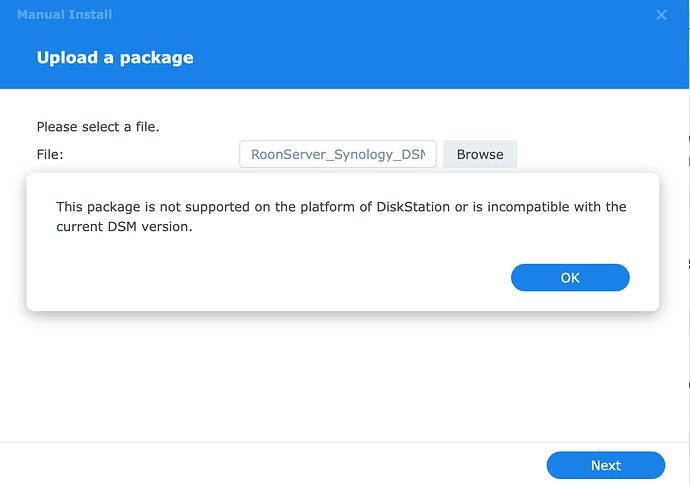690x486 pixels.
Task: Close the Manual Install window
Action: click(661, 15)
